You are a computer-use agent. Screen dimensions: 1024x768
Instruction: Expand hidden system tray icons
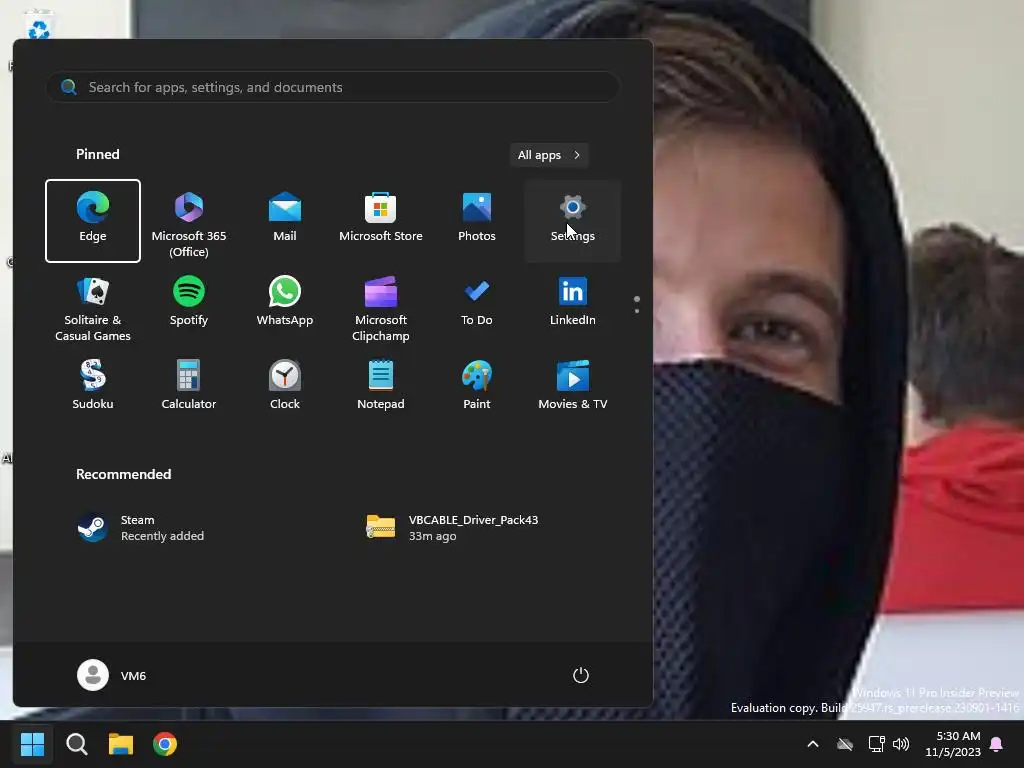[x=813, y=744]
